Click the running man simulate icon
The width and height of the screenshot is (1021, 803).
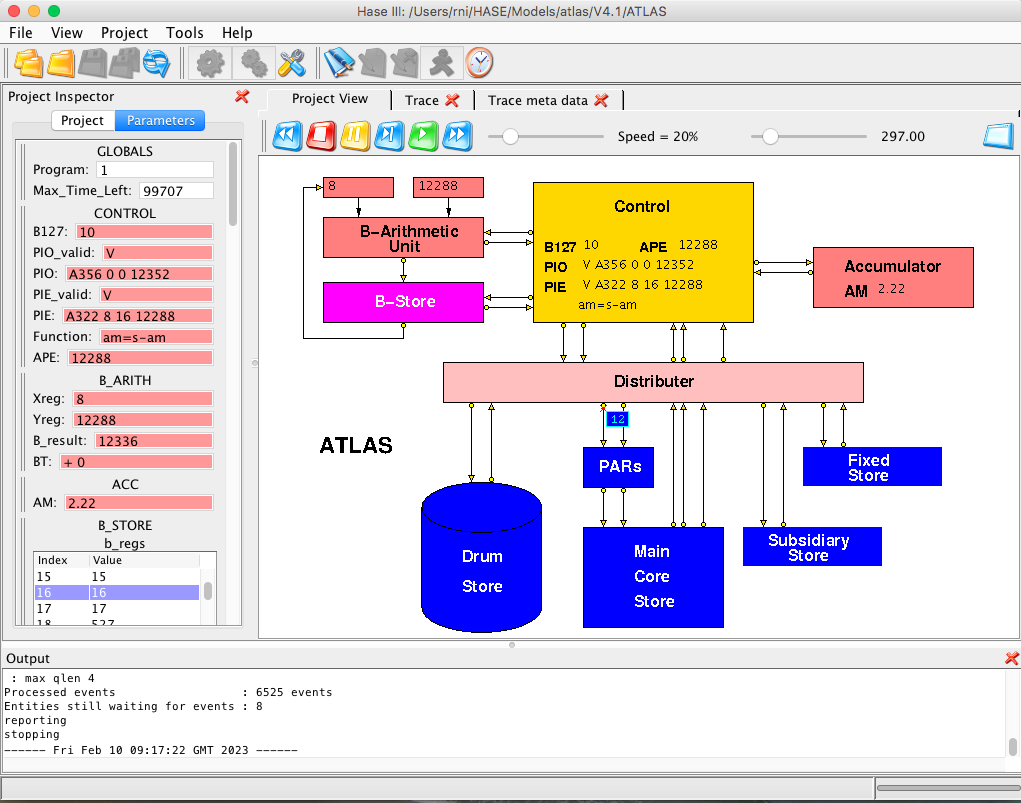tap(442, 63)
